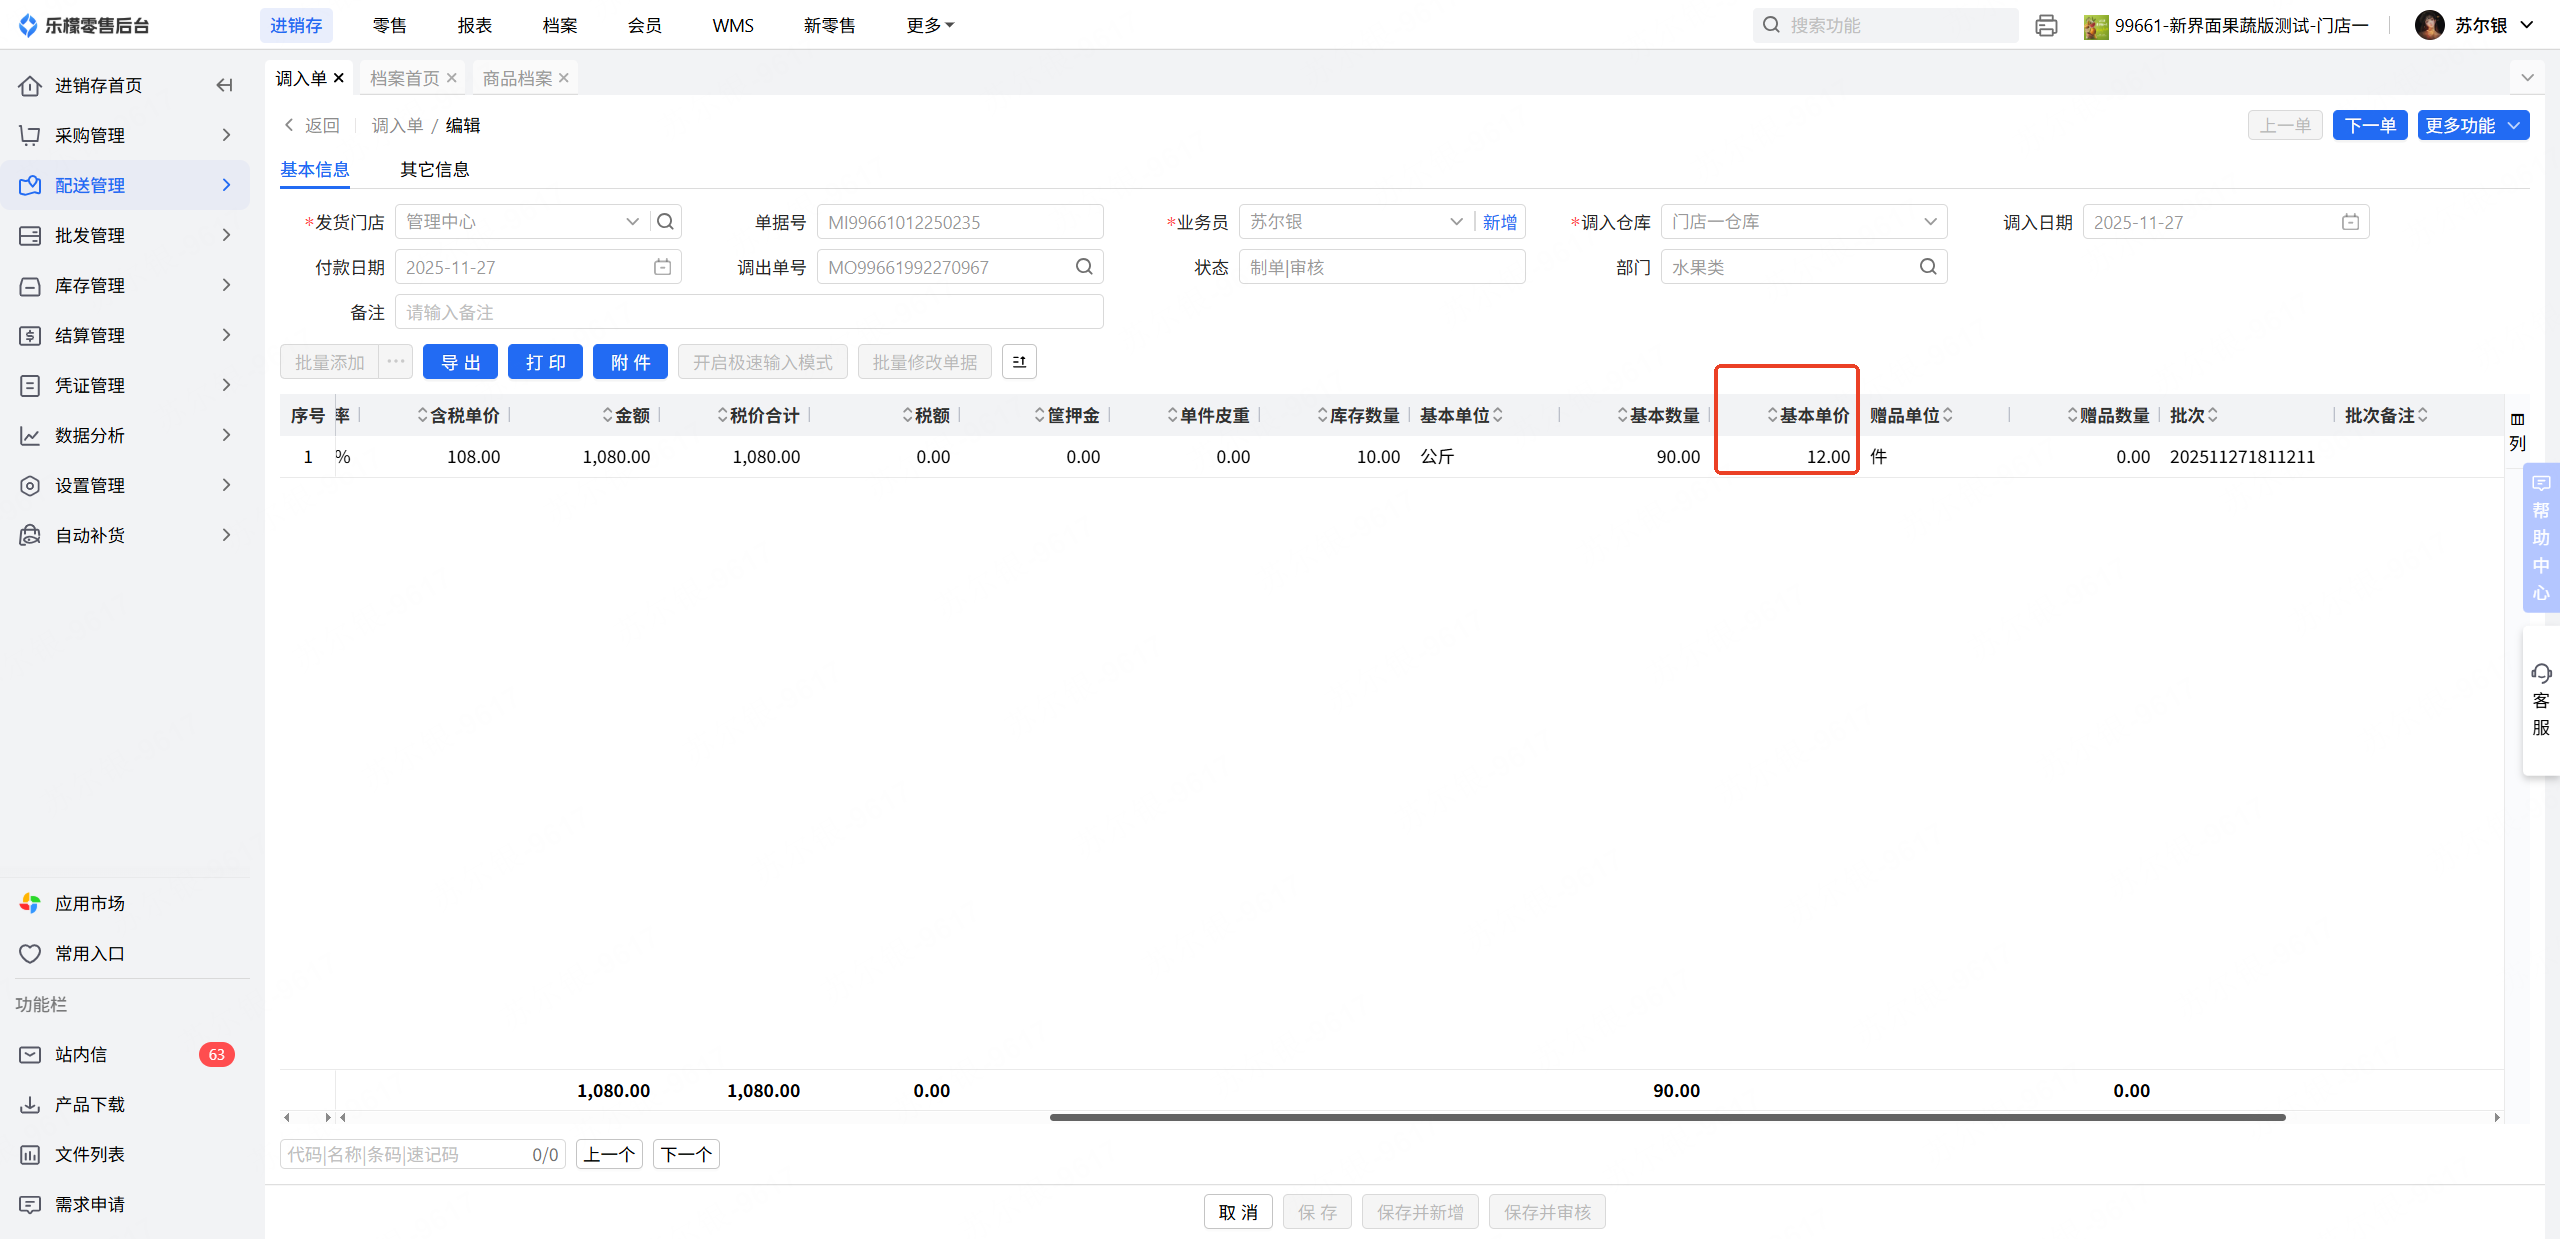Click the search icon beside 发货门店
2560x1239 pixels.
[x=665, y=222]
